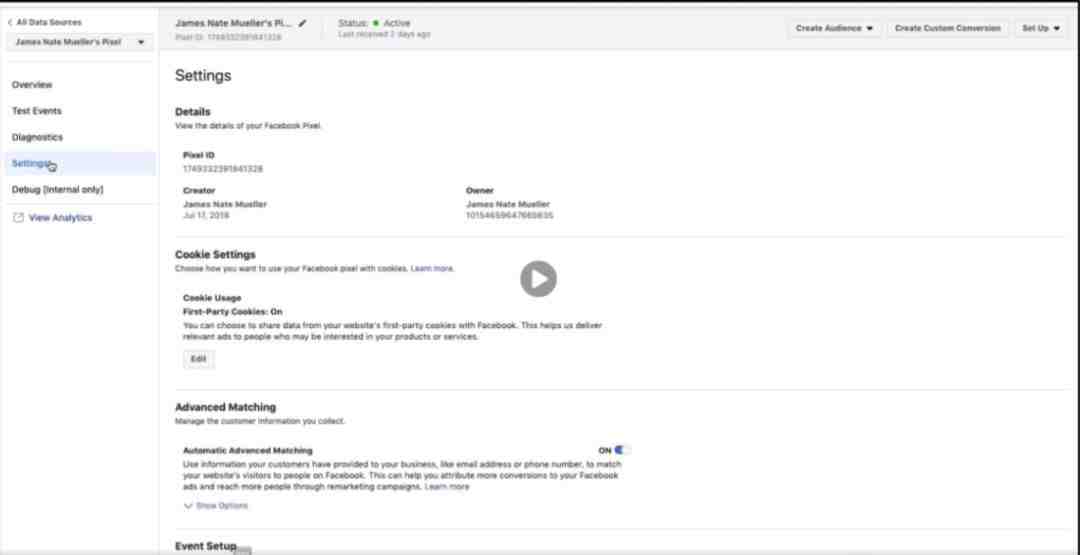Select the Settings tab in sidebar
The image size is (1080, 555).
79,163
